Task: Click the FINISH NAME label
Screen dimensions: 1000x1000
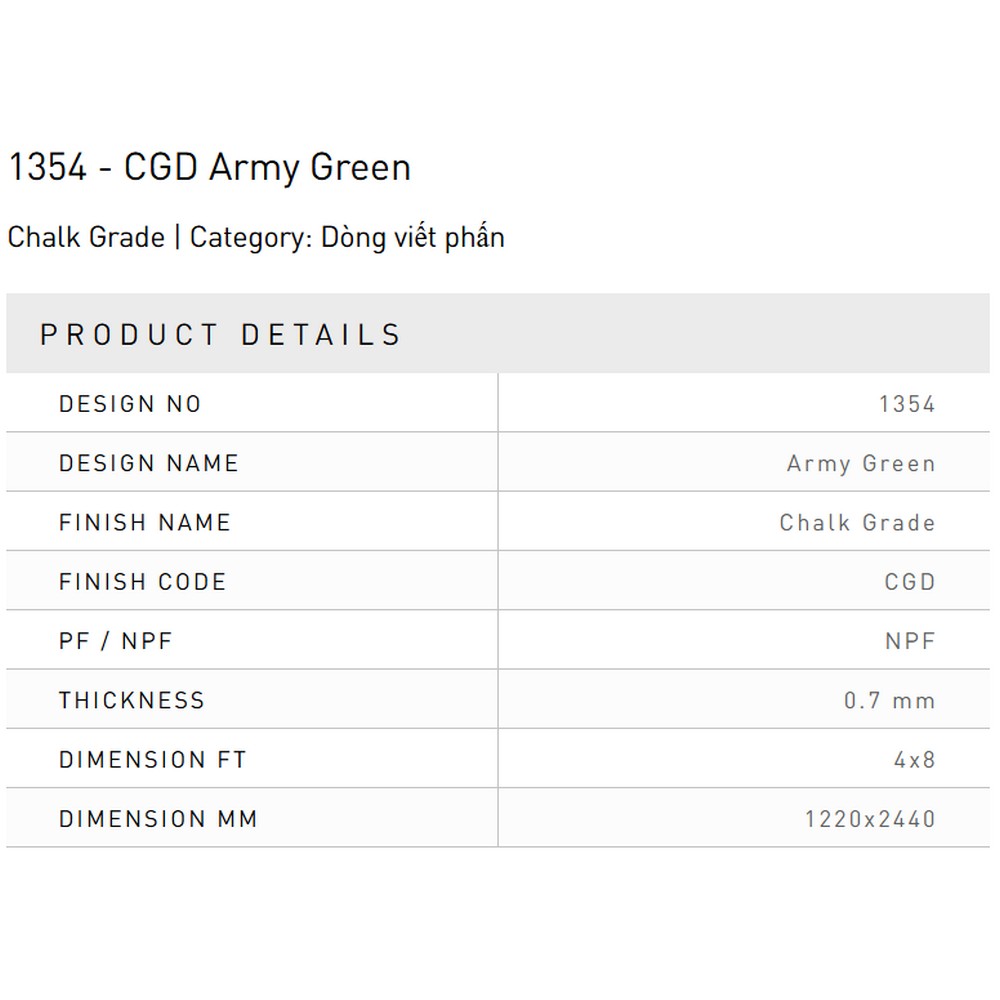Action: 145,522
